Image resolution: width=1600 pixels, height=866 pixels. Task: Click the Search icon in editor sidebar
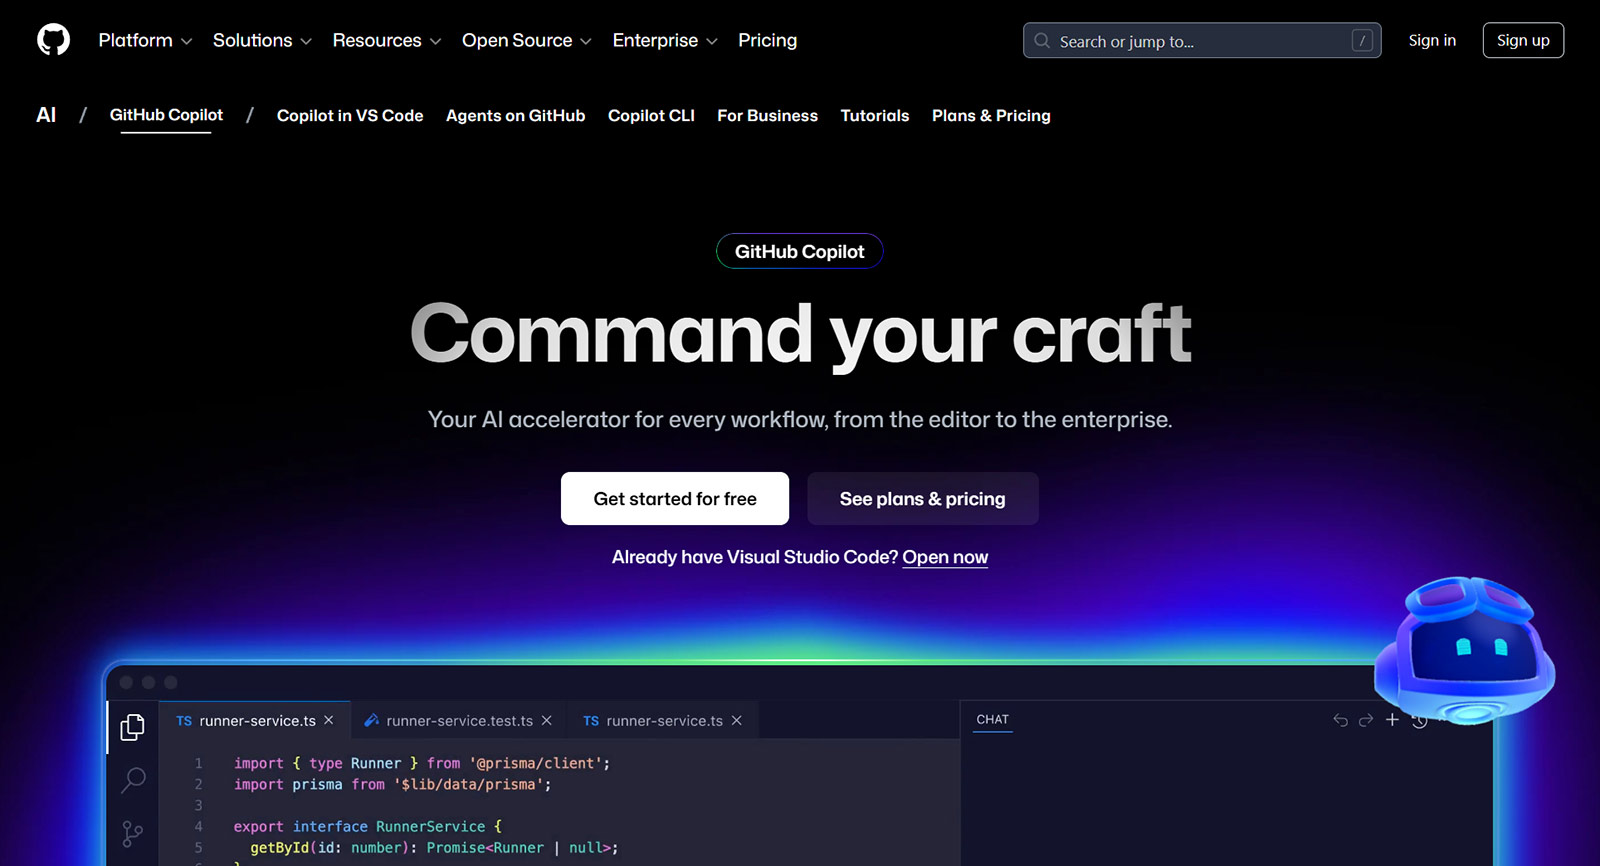(133, 780)
